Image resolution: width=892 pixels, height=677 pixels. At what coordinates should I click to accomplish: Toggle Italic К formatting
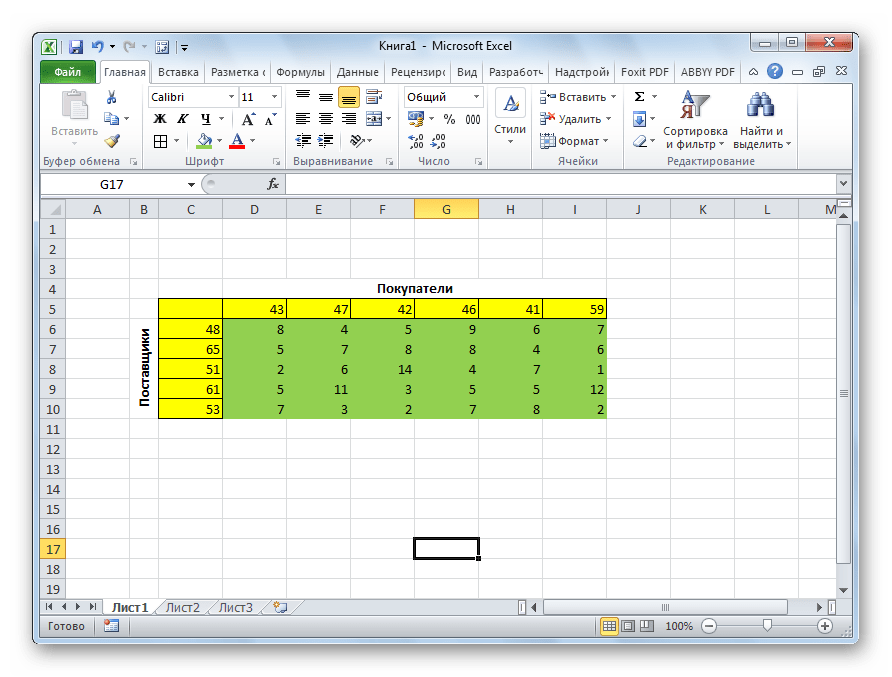click(182, 119)
